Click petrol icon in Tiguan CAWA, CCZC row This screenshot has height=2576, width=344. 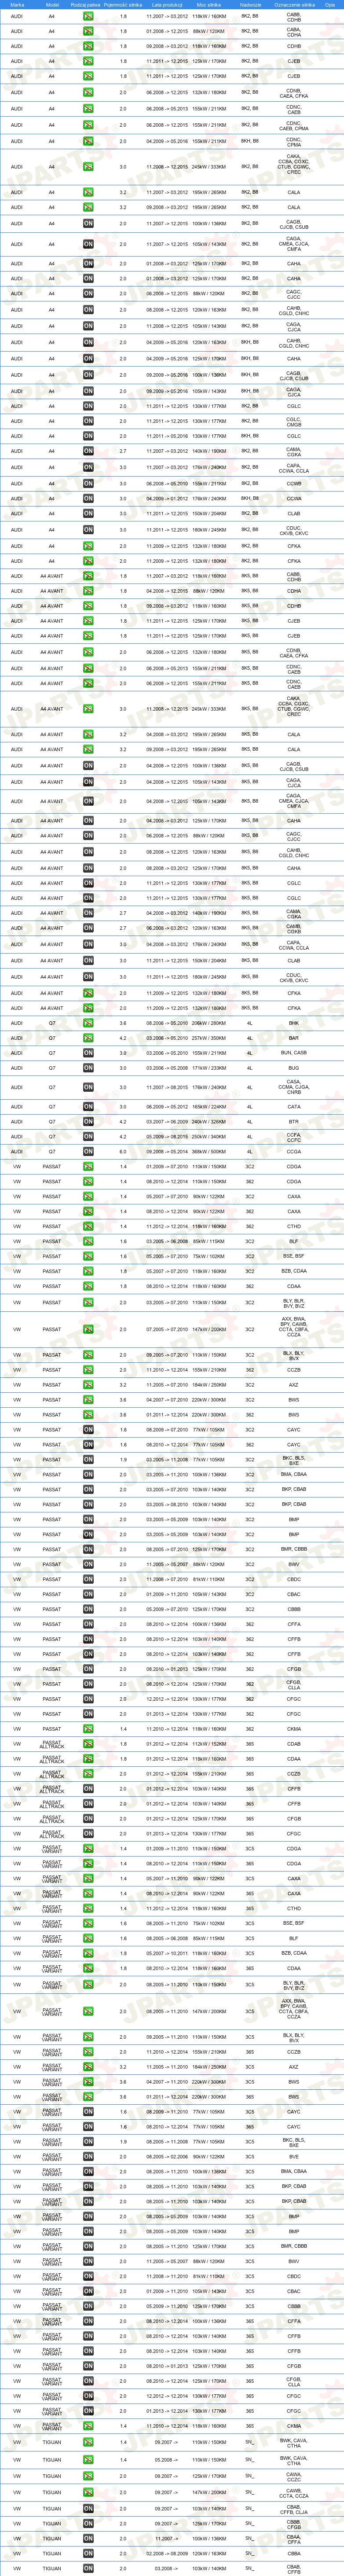click(x=88, y=2476)
